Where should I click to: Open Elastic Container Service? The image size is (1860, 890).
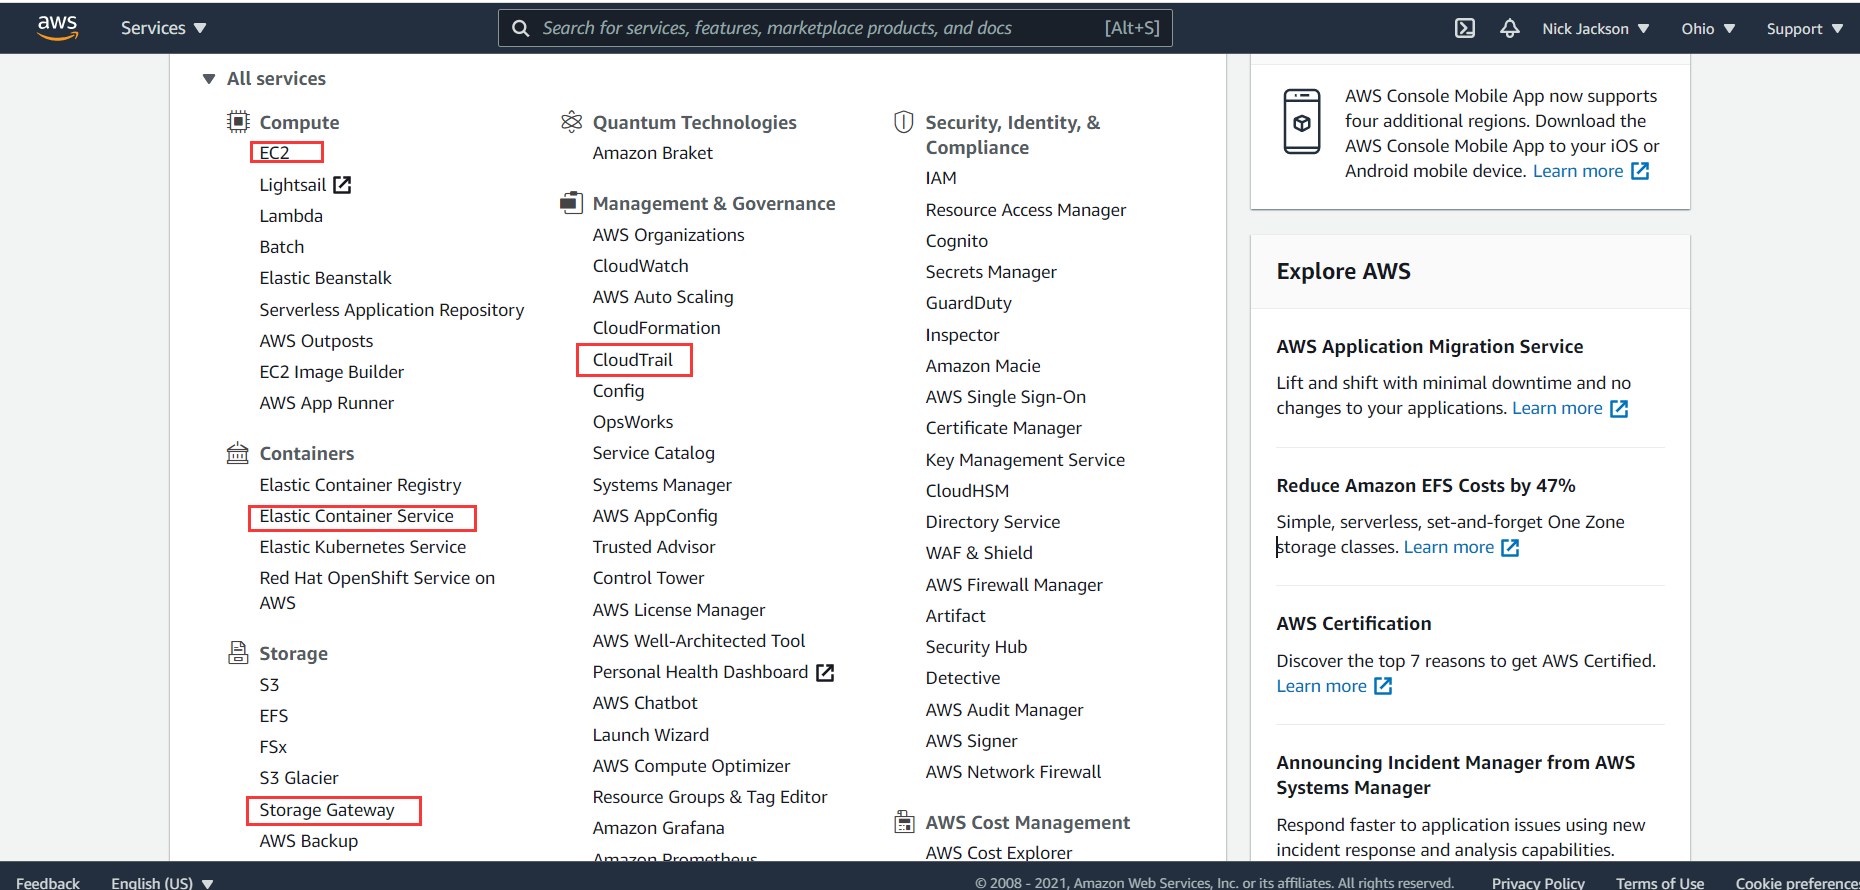pos(357,516)
